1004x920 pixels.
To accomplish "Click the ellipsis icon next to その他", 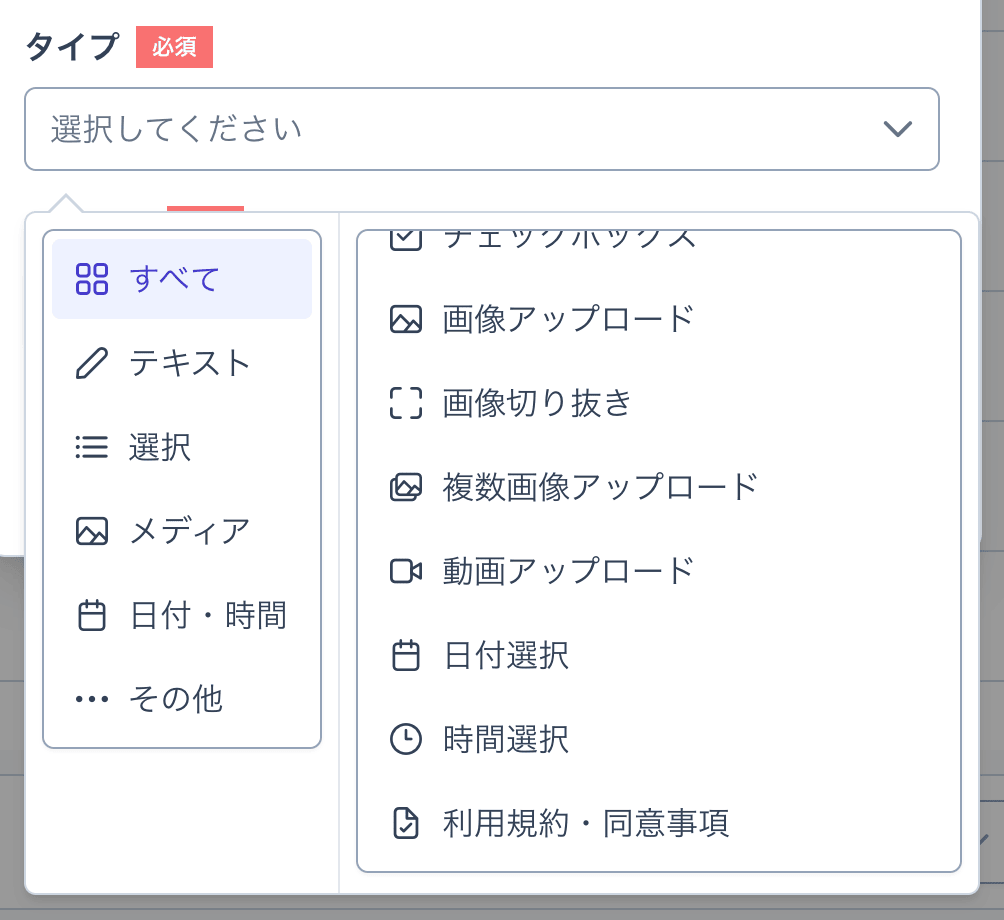I will click(x=92, y=698).
